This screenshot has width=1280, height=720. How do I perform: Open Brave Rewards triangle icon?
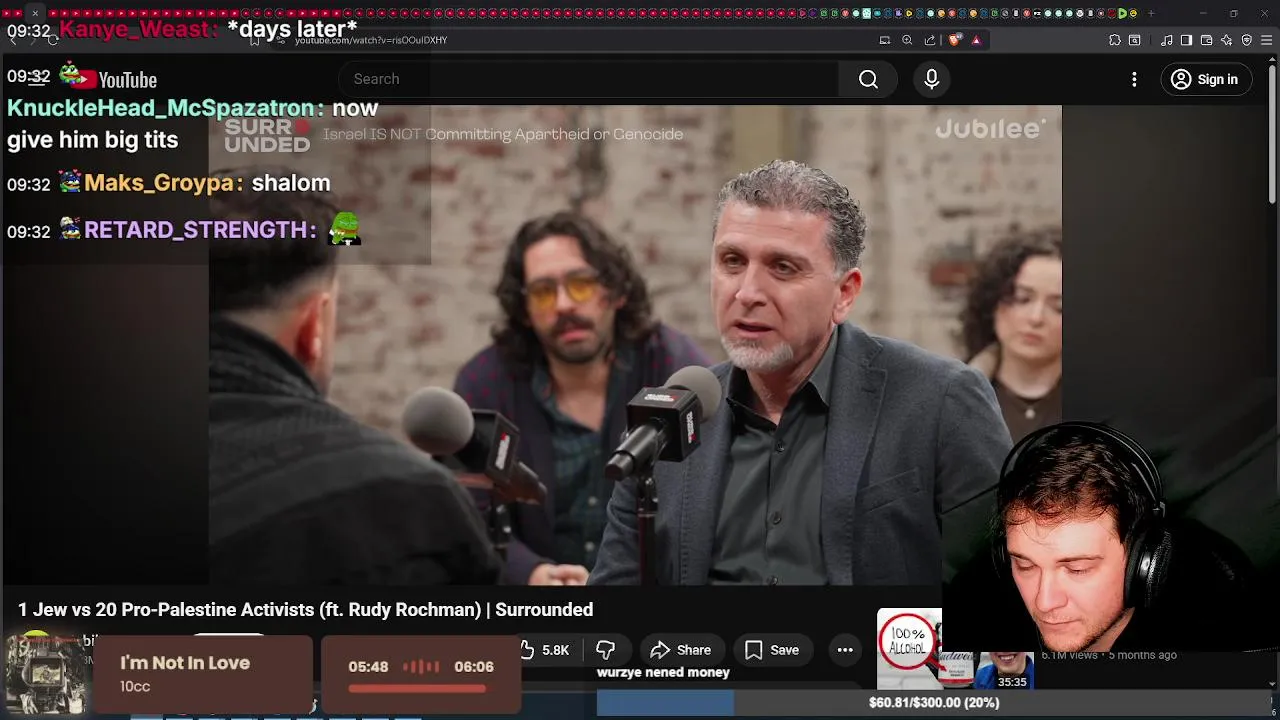976,40
